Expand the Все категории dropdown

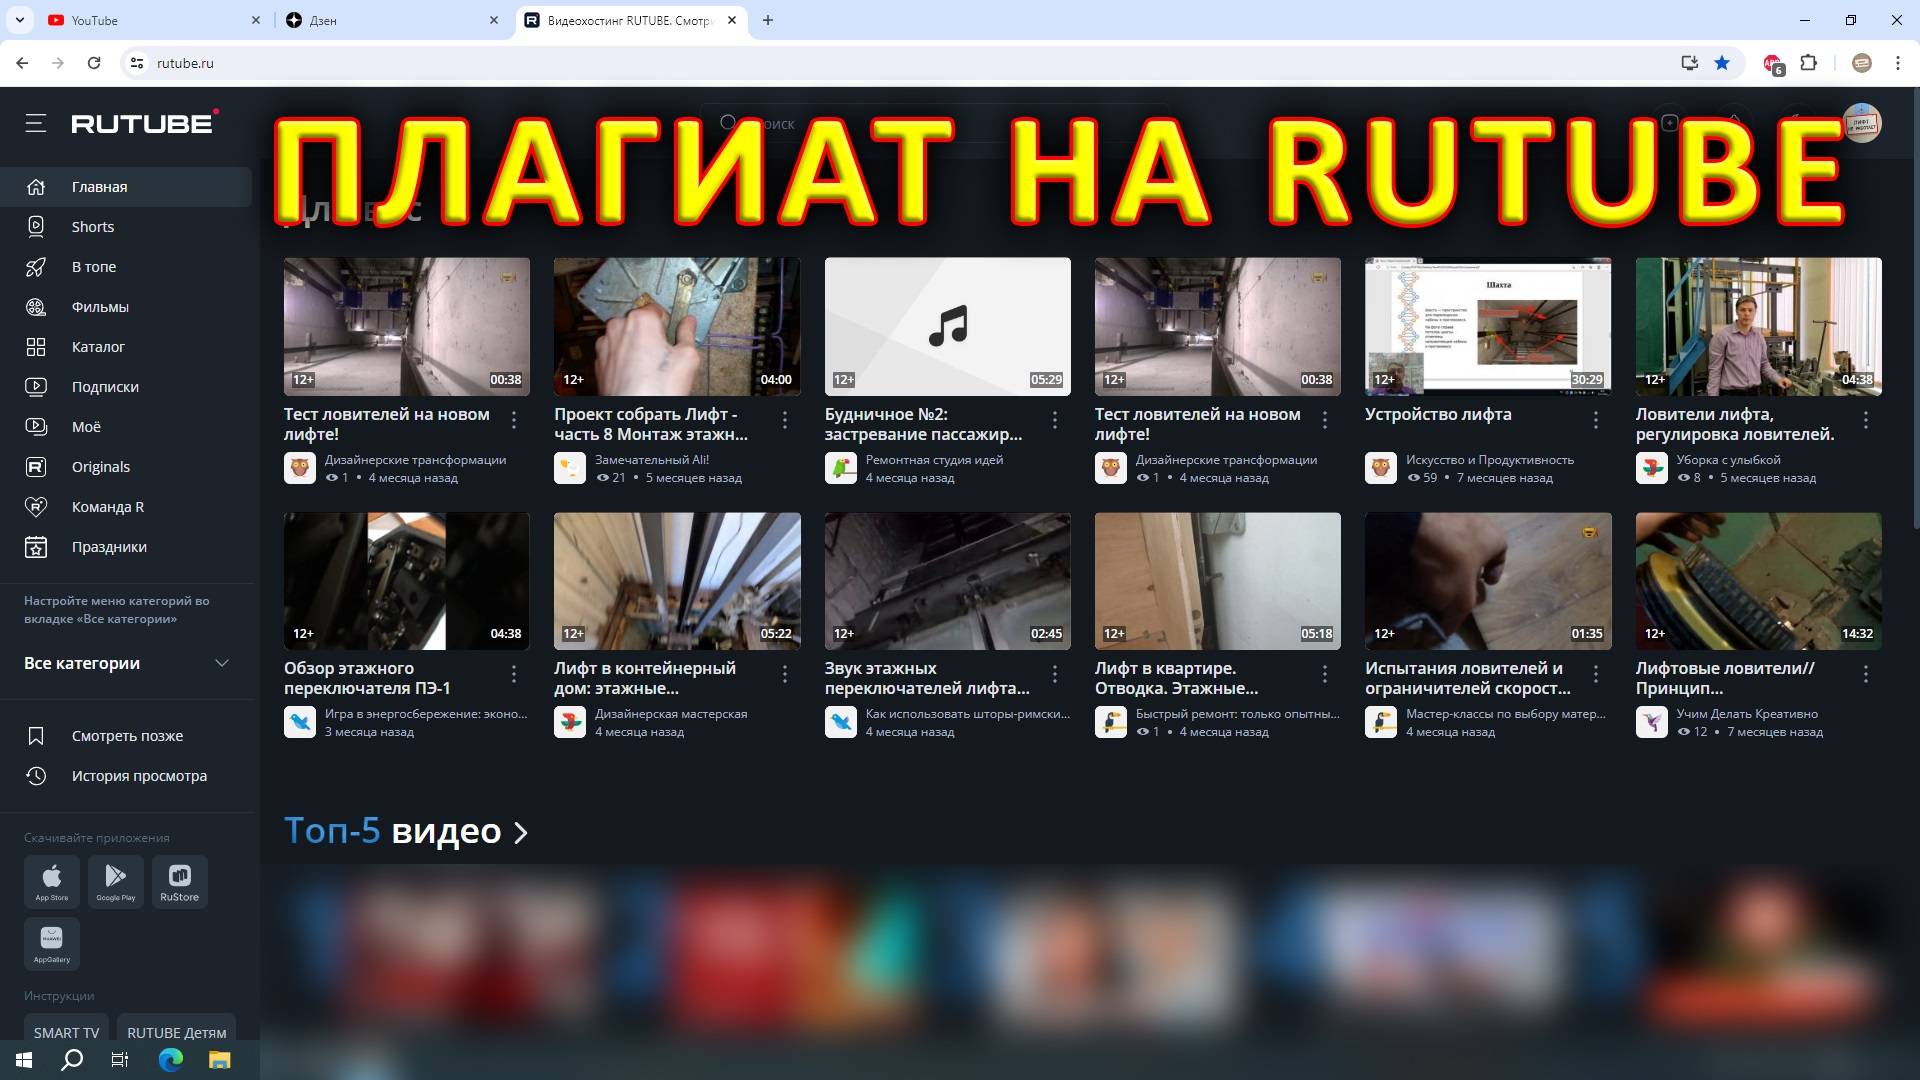pos(222,663)
